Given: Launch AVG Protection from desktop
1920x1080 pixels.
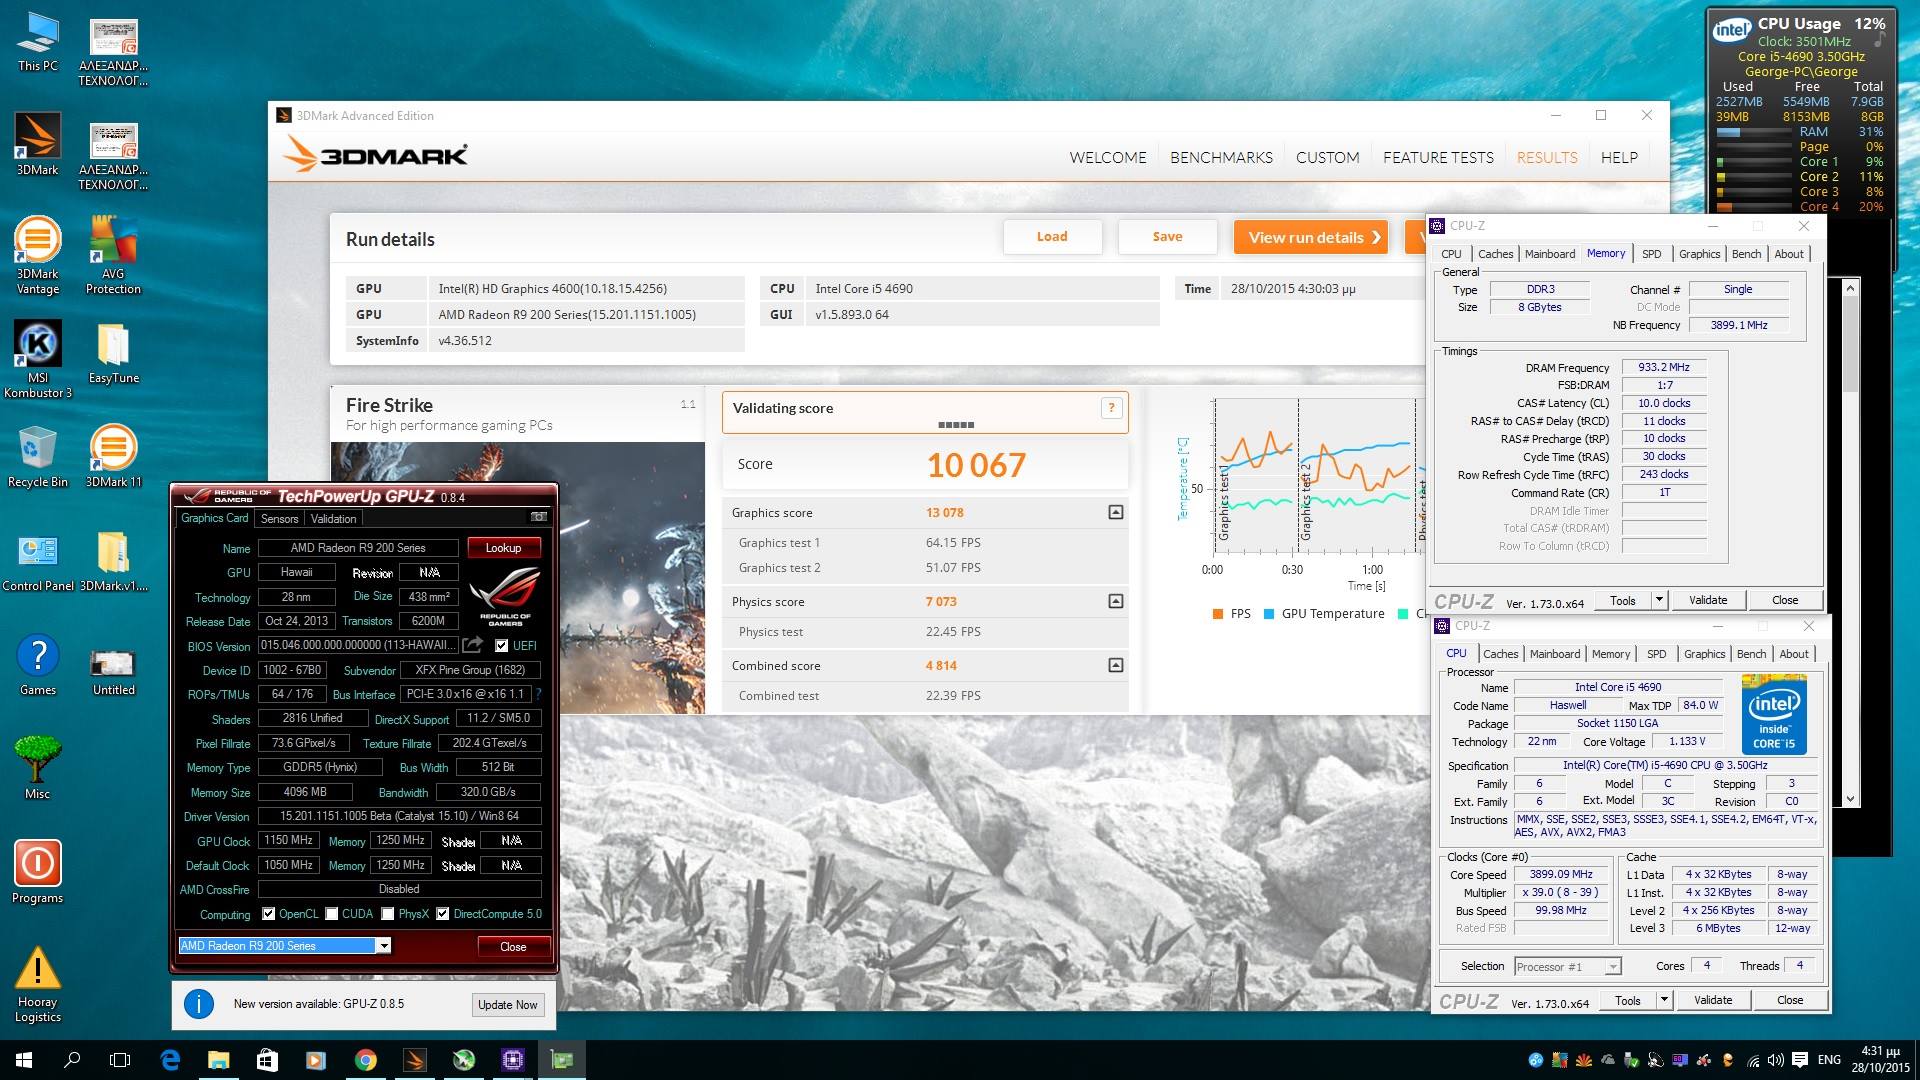Looking at the screenshot, I should [x=113, y=255].
